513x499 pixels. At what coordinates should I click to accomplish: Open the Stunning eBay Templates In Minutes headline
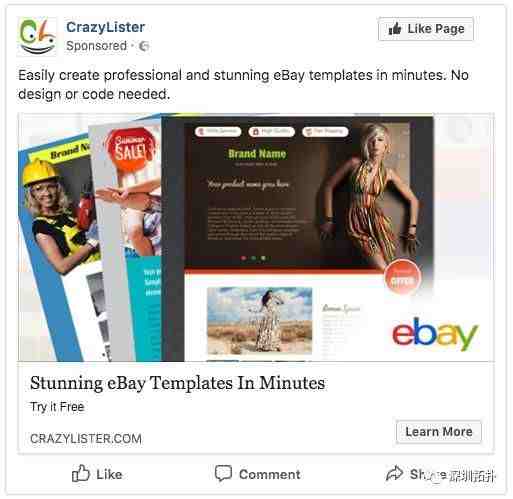click(x=177, y=383)
